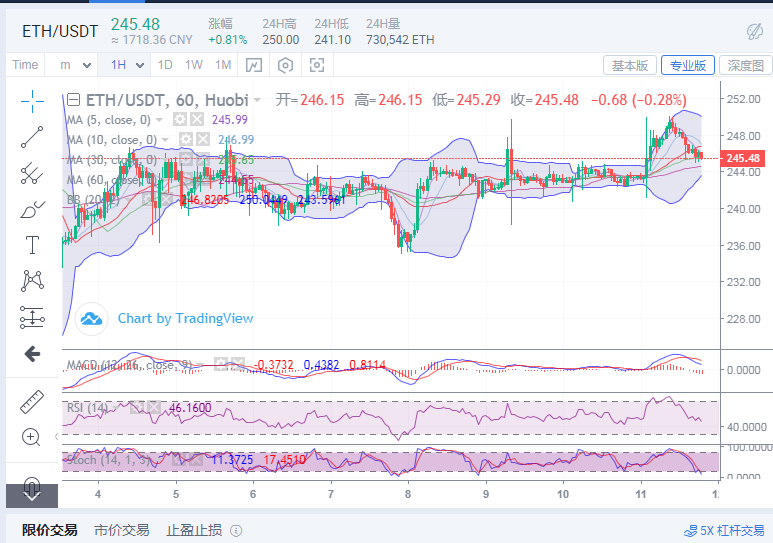Viewport: 773px width, 543px height.
Task: Click the zoom in magnifier tool
Action: (32, 437)
